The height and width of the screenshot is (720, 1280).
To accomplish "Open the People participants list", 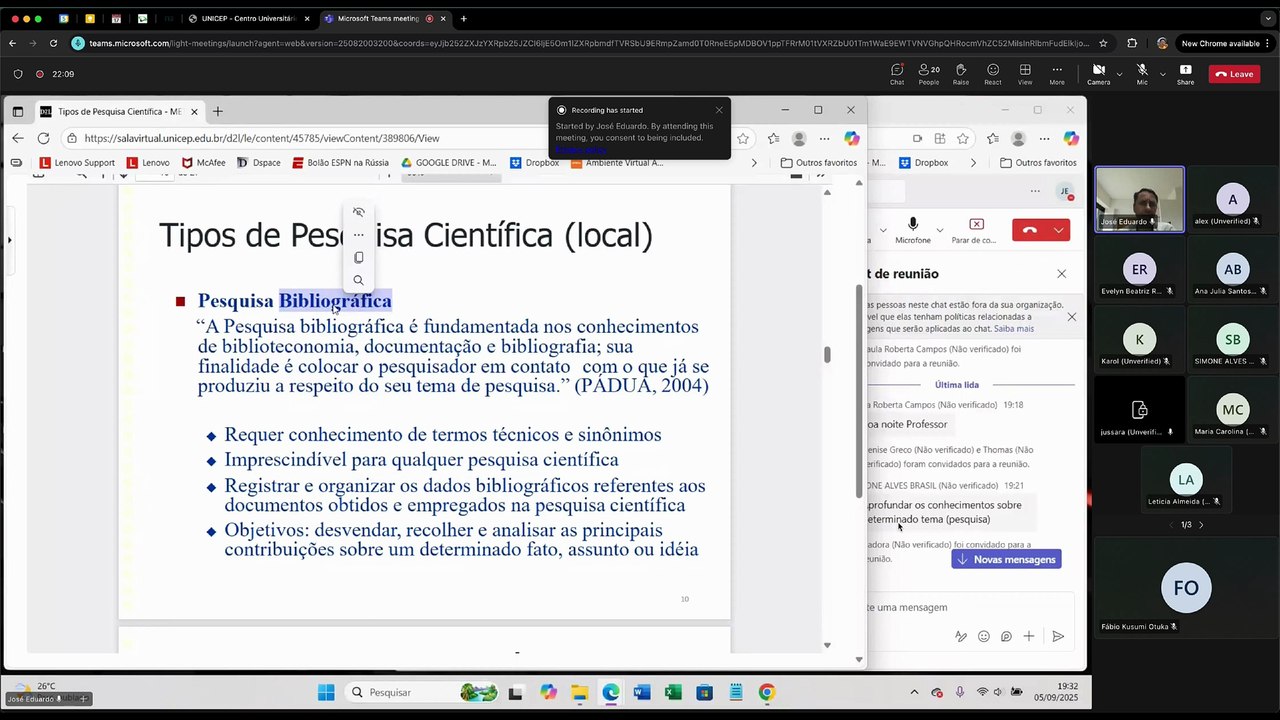I will pos(929,73).
